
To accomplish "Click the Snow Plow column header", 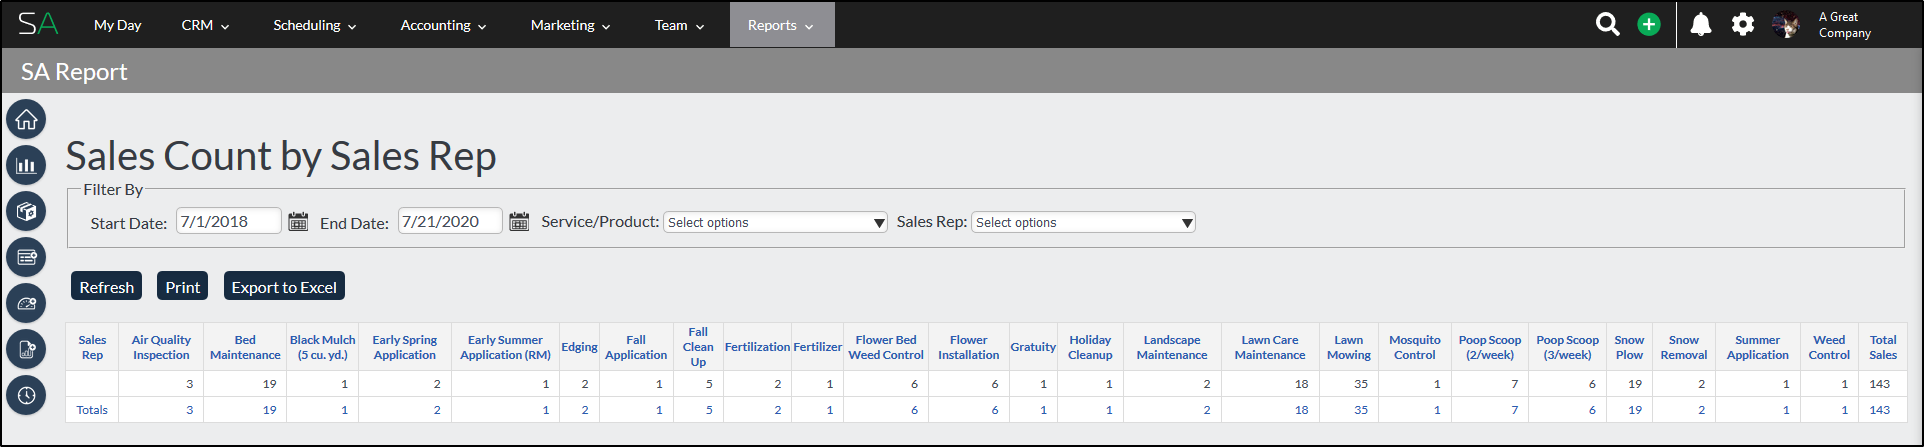I will point(1629,347).
